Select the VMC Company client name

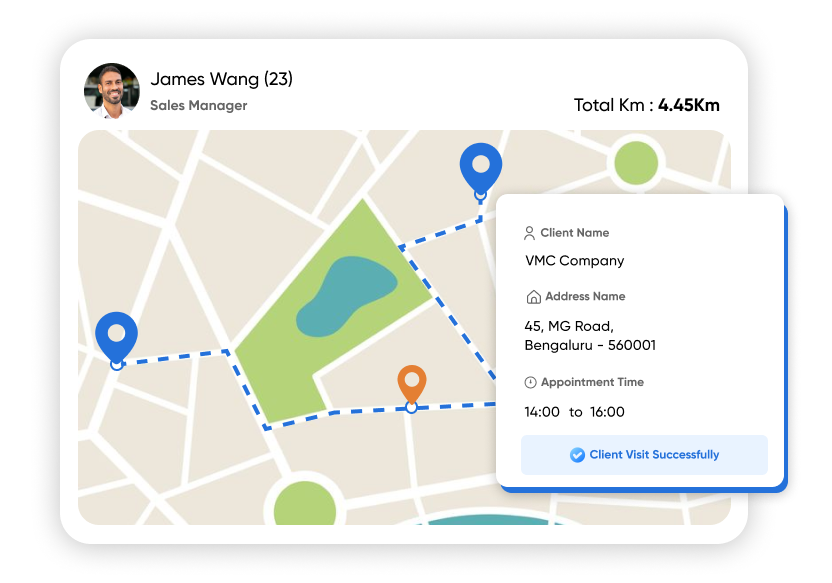click(574, 261)
